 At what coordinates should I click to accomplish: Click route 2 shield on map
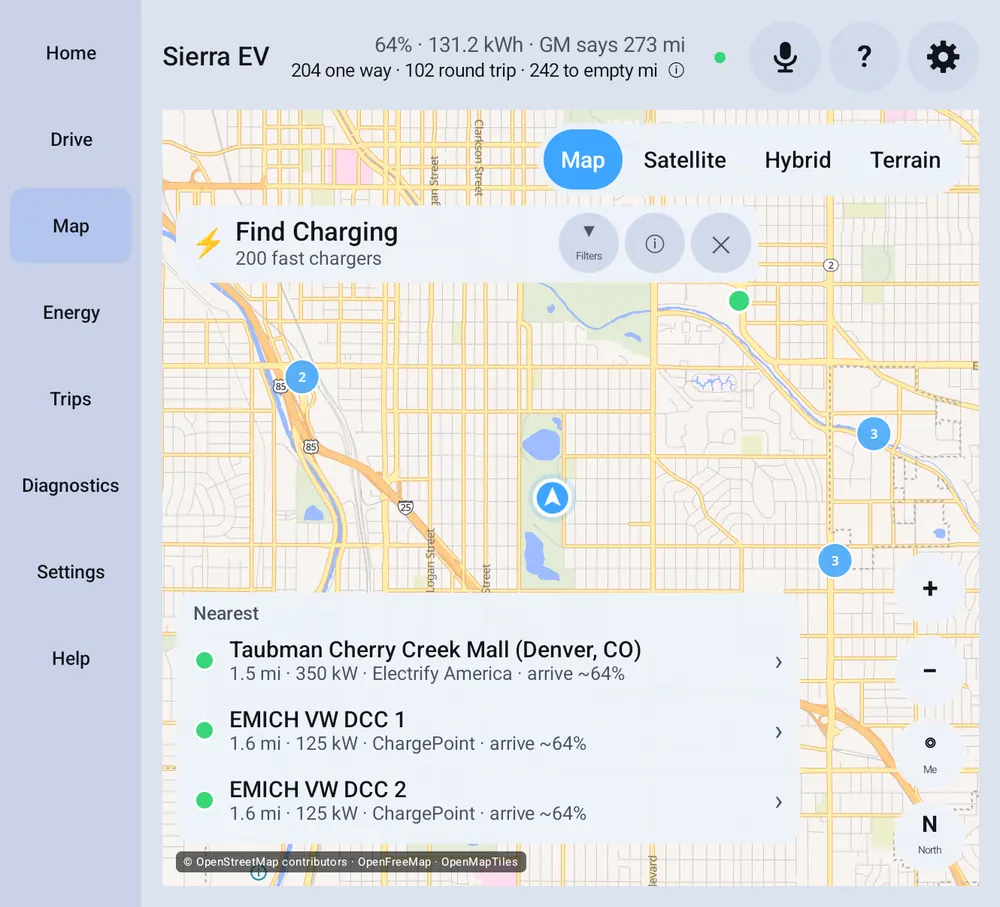pos(830,265)
